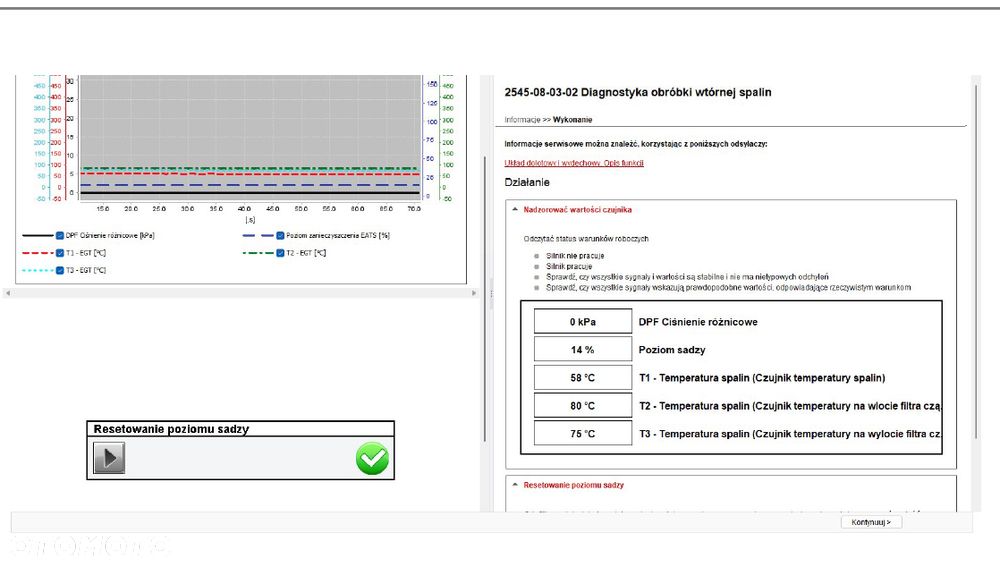This screenshot has height=566, width=1000.
Task: Click the Silnik nie pracuje condition line
Action: [x=575, y=256]
